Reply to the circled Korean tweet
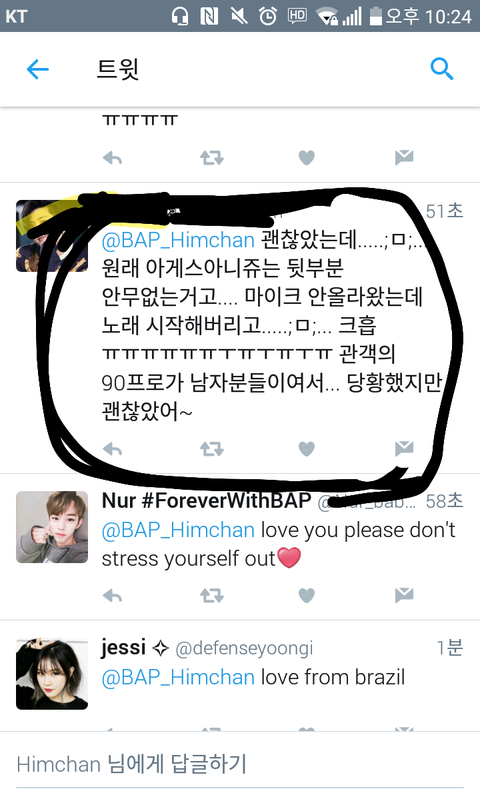Screen dimensions: 480x795 112,449
